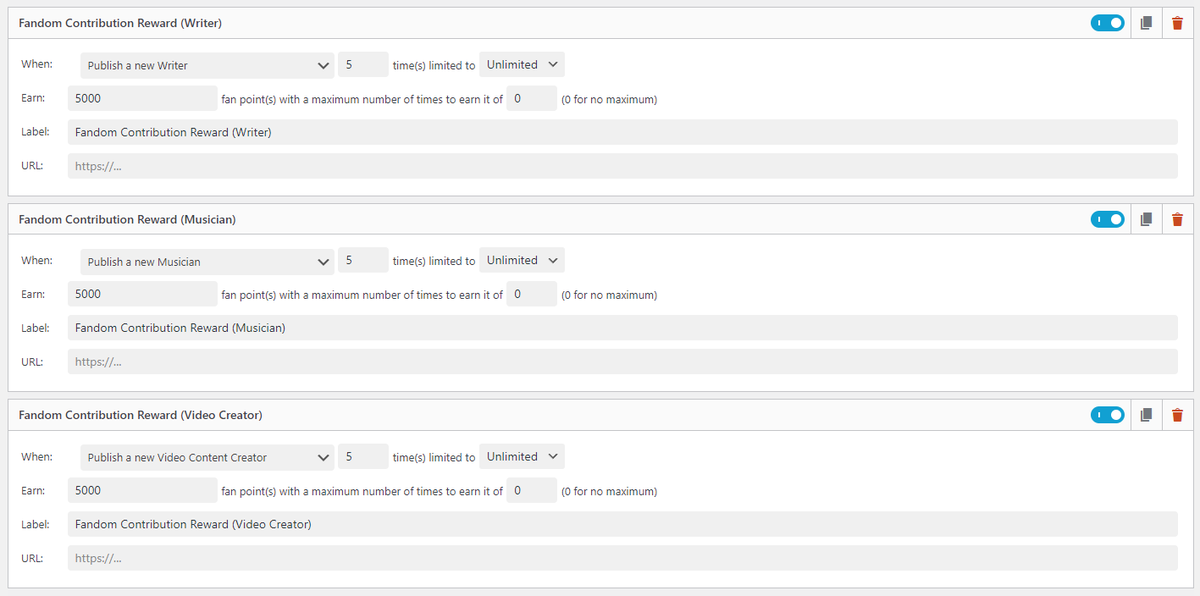
Task: Click the times field in Video Creator section
Action: pyautogui.click(x=363, y=456)
